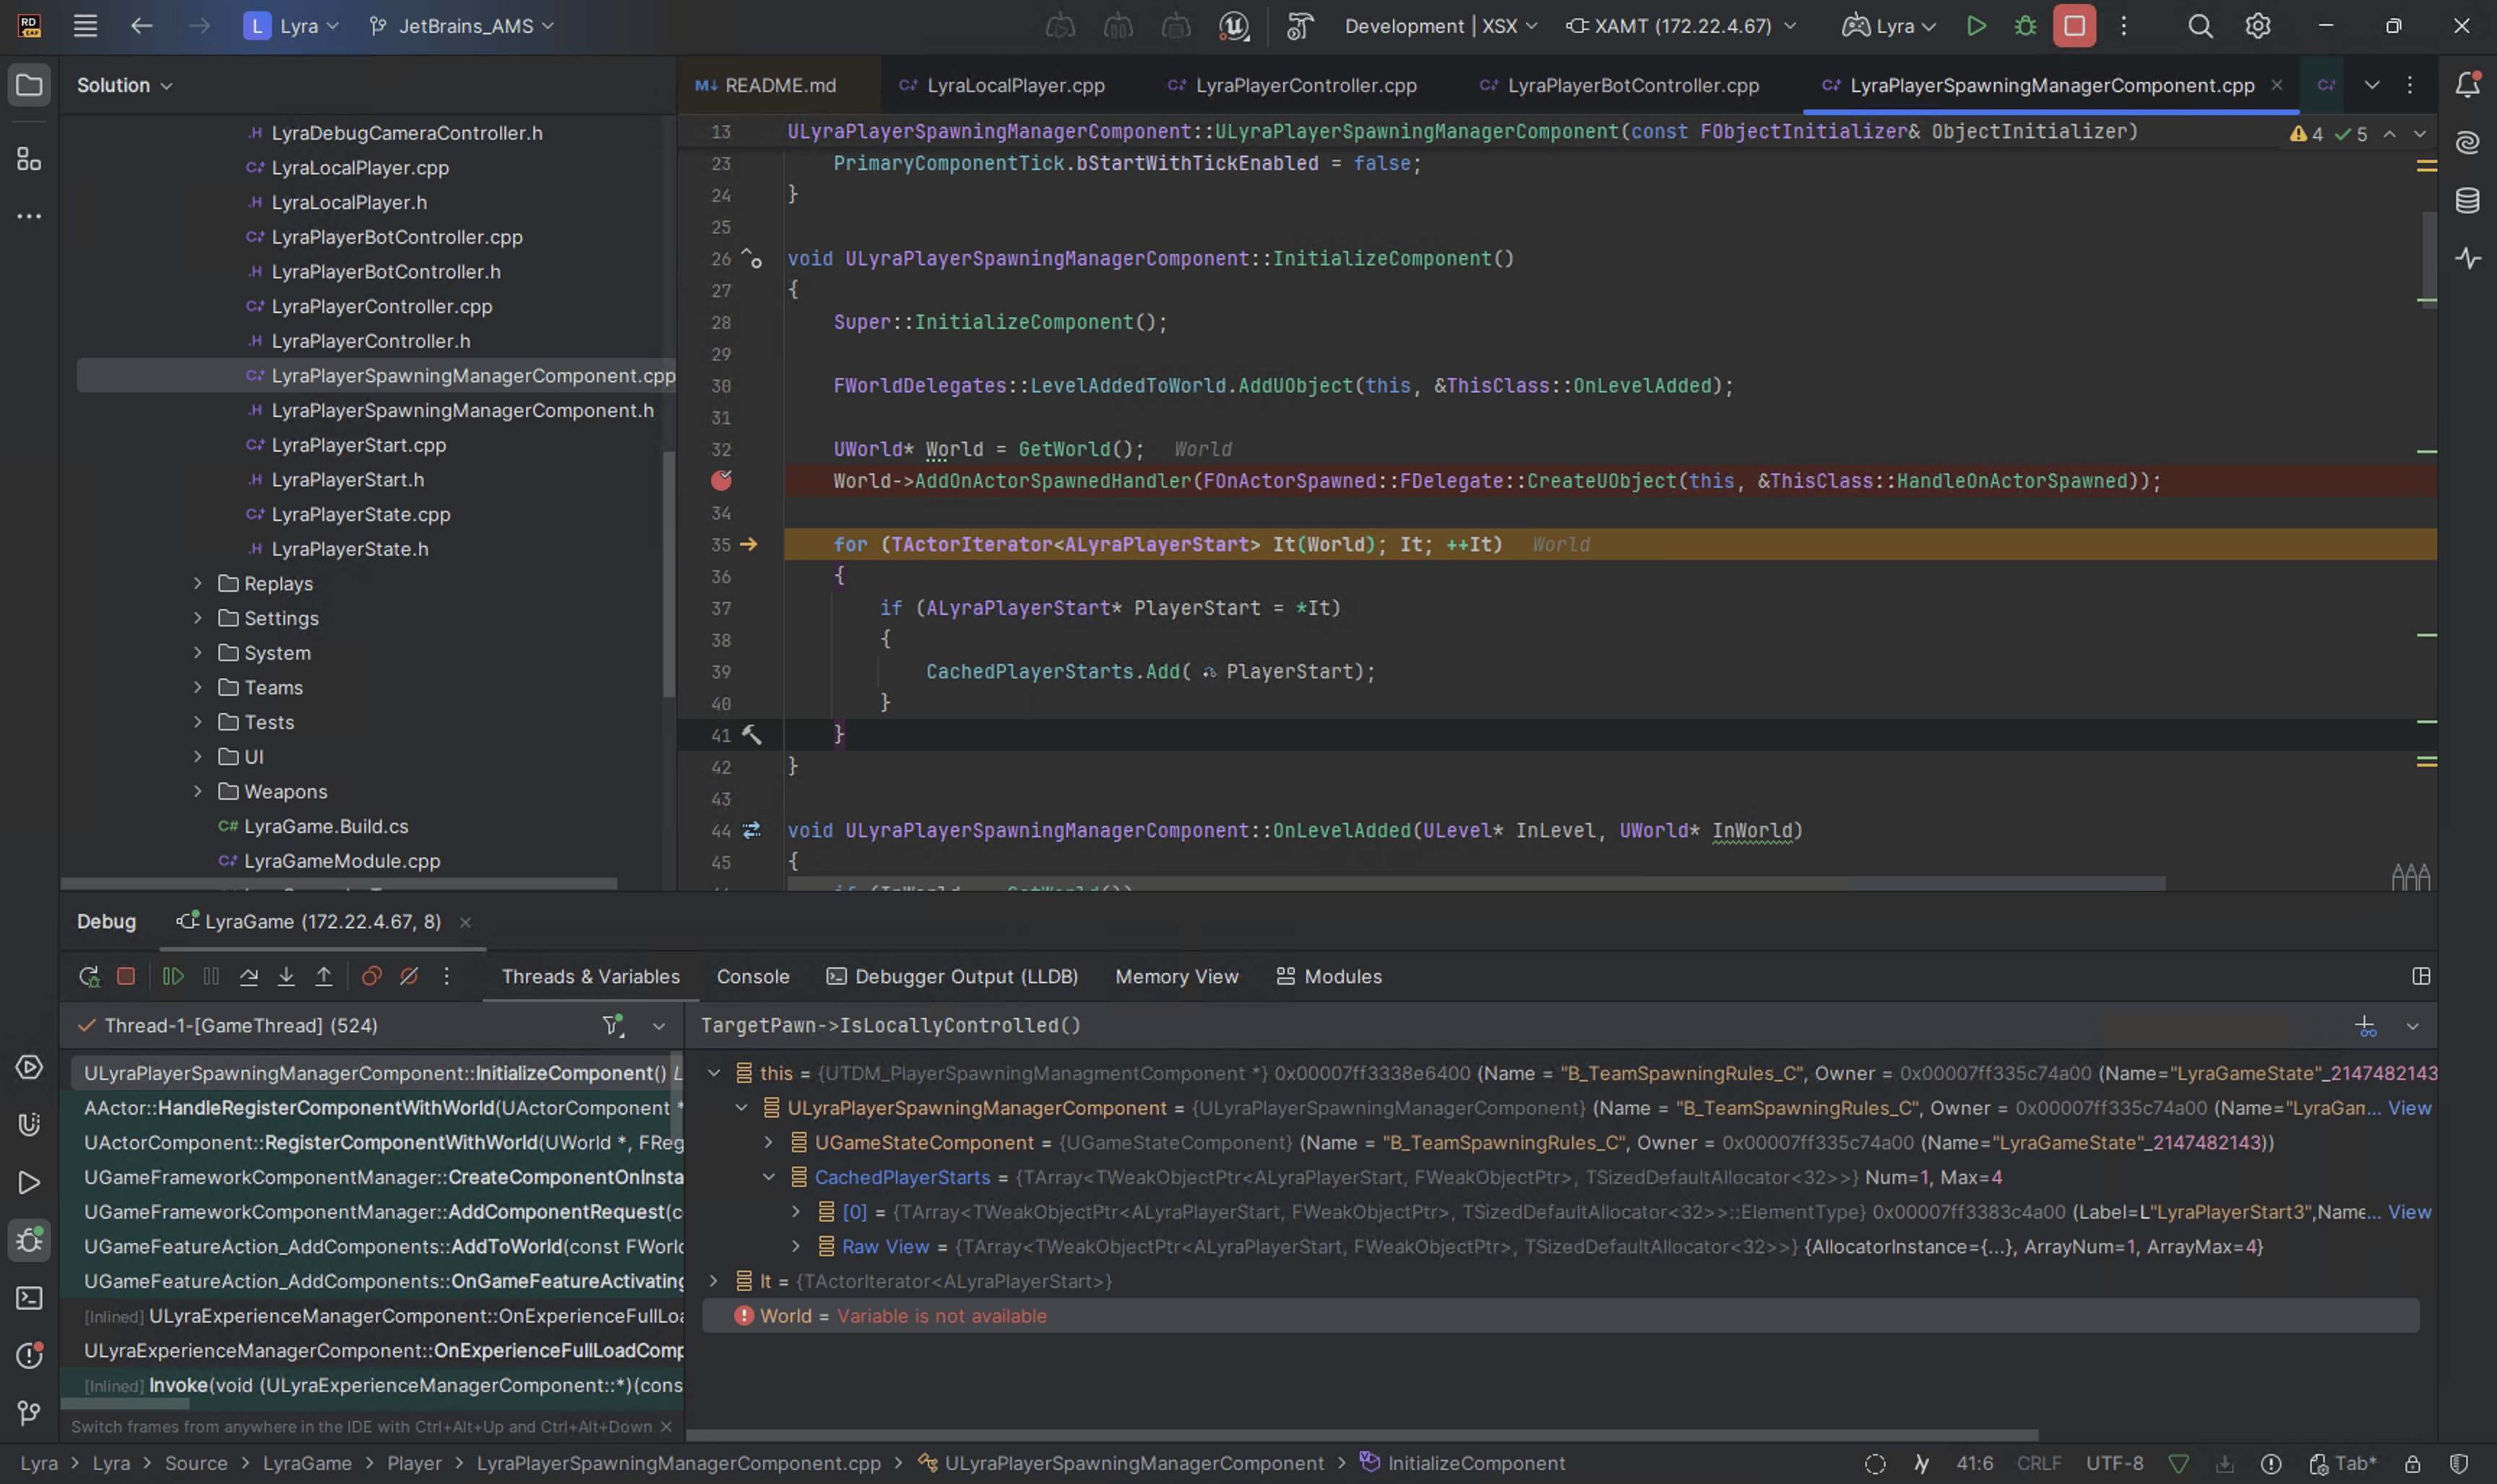Screen dimensions: 2497x1484
Task: Expand the Replays folder
Action: 198,584
